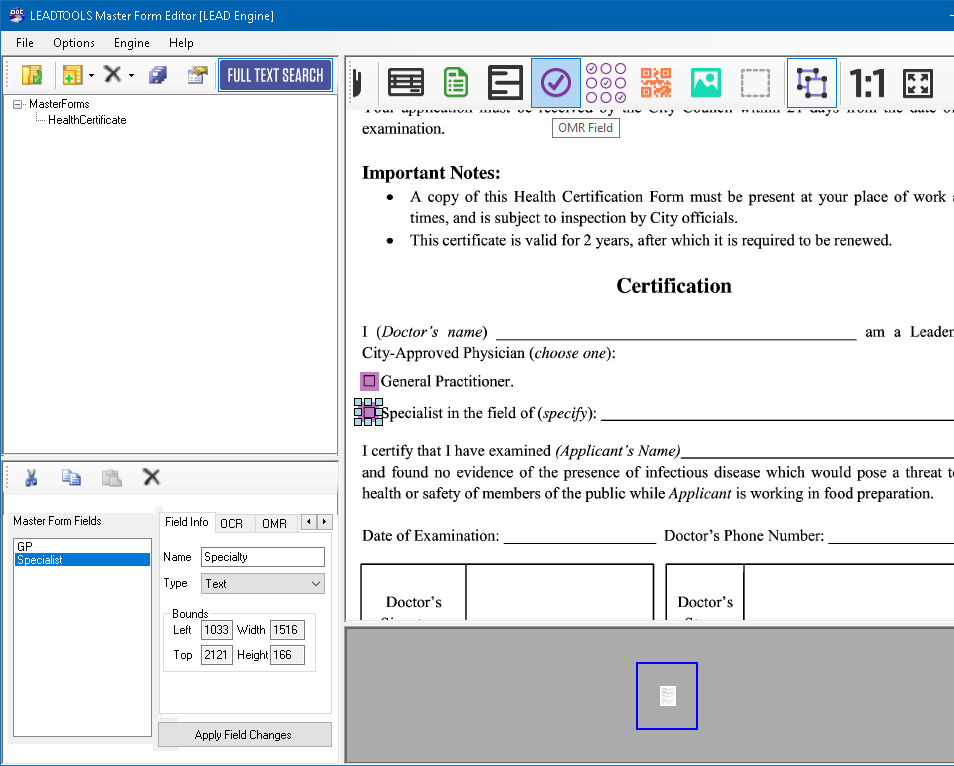
Task: Select Specialist in Master Form Fields list
Action: (82, 560)
